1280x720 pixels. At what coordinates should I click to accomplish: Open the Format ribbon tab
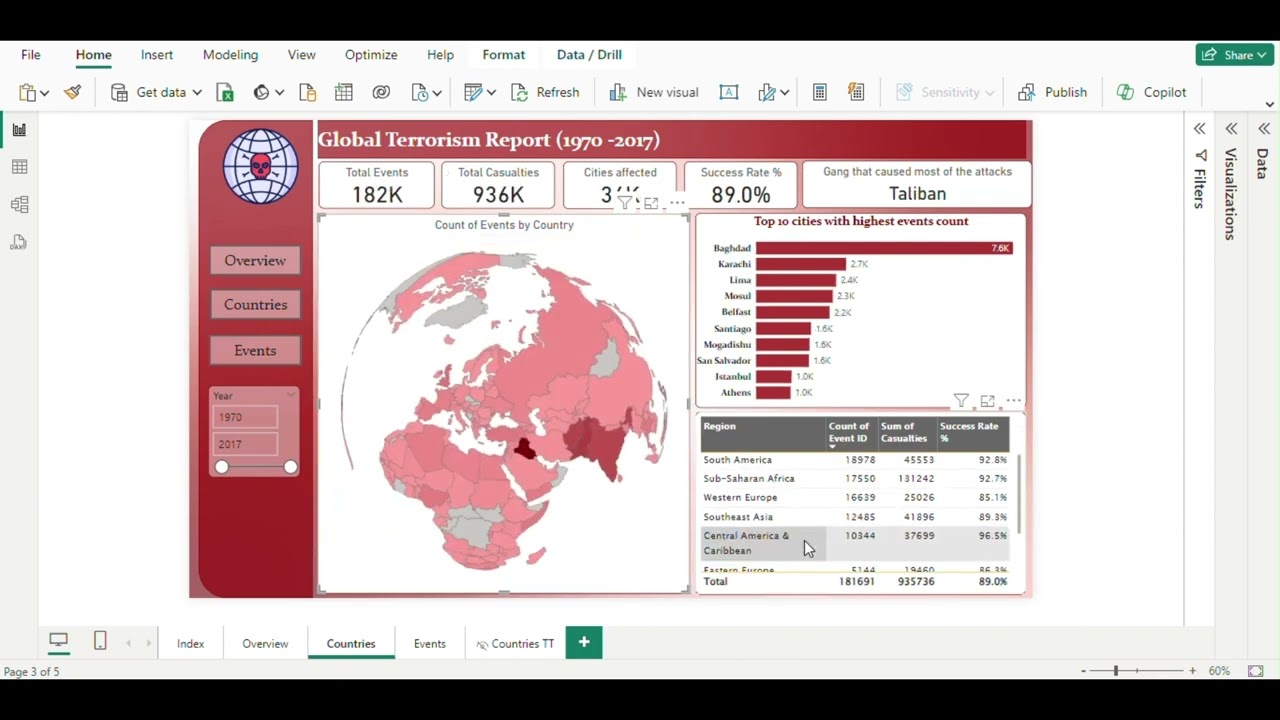(504, 55)
